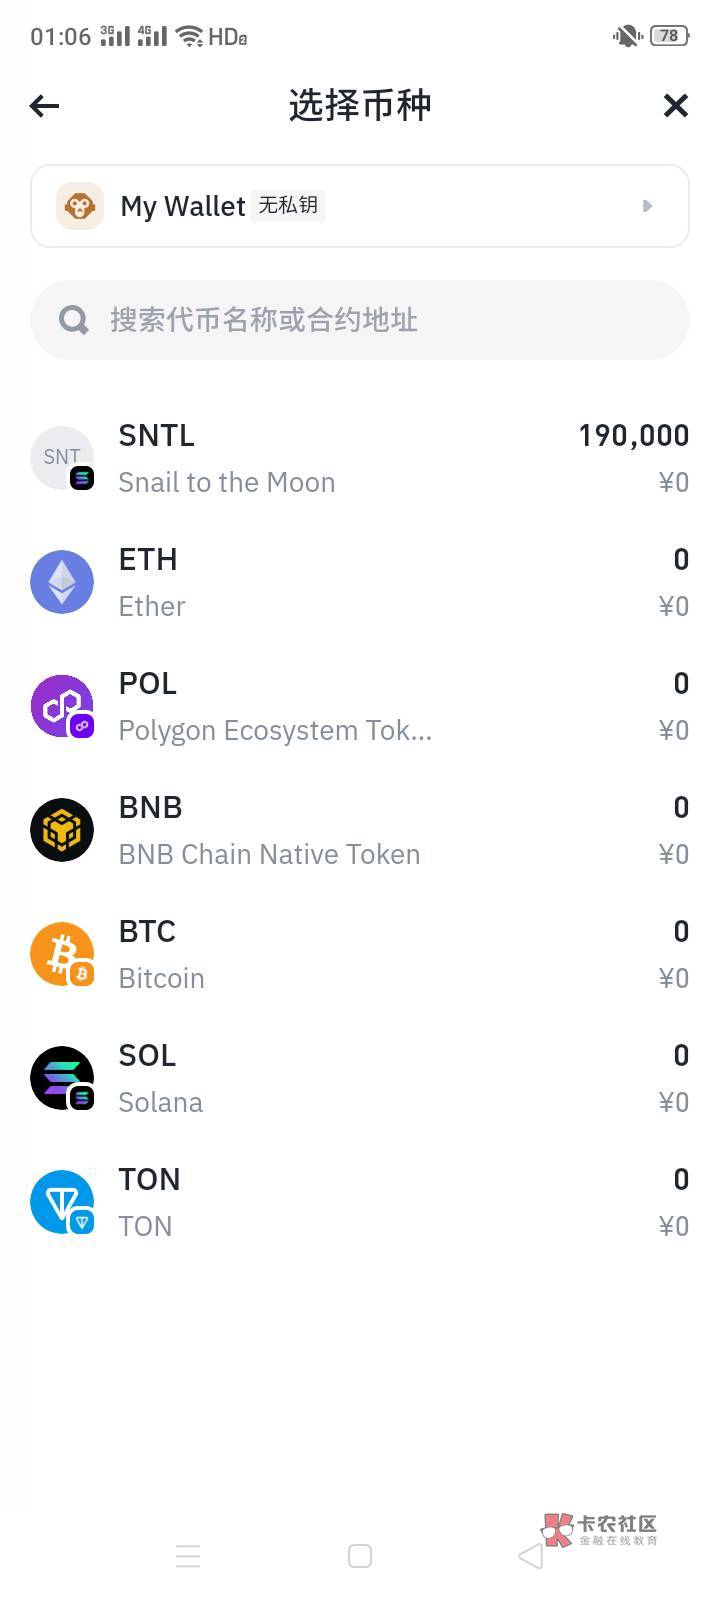The width and height of the screenshot is (720, 1600).
Task: Tap the SNTL token icon
Action: [x=62, y=458]
